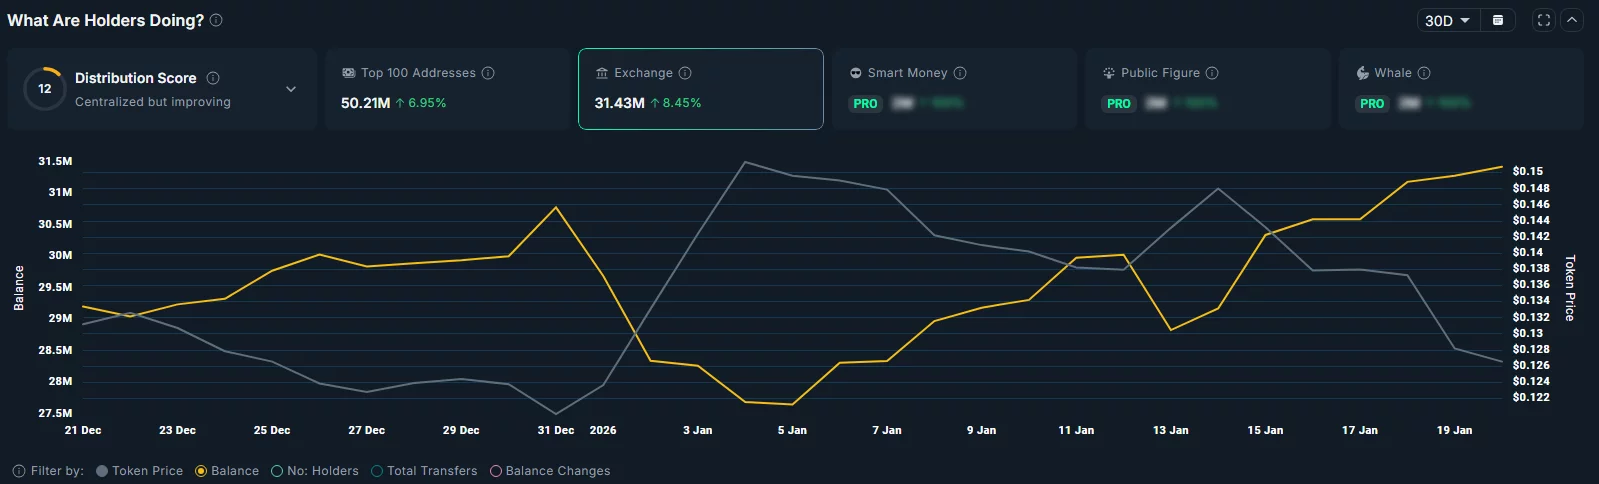Click Top 100 Addresses info icon
The width and height of the screenshot is (1599, 484).
point(488,73)
